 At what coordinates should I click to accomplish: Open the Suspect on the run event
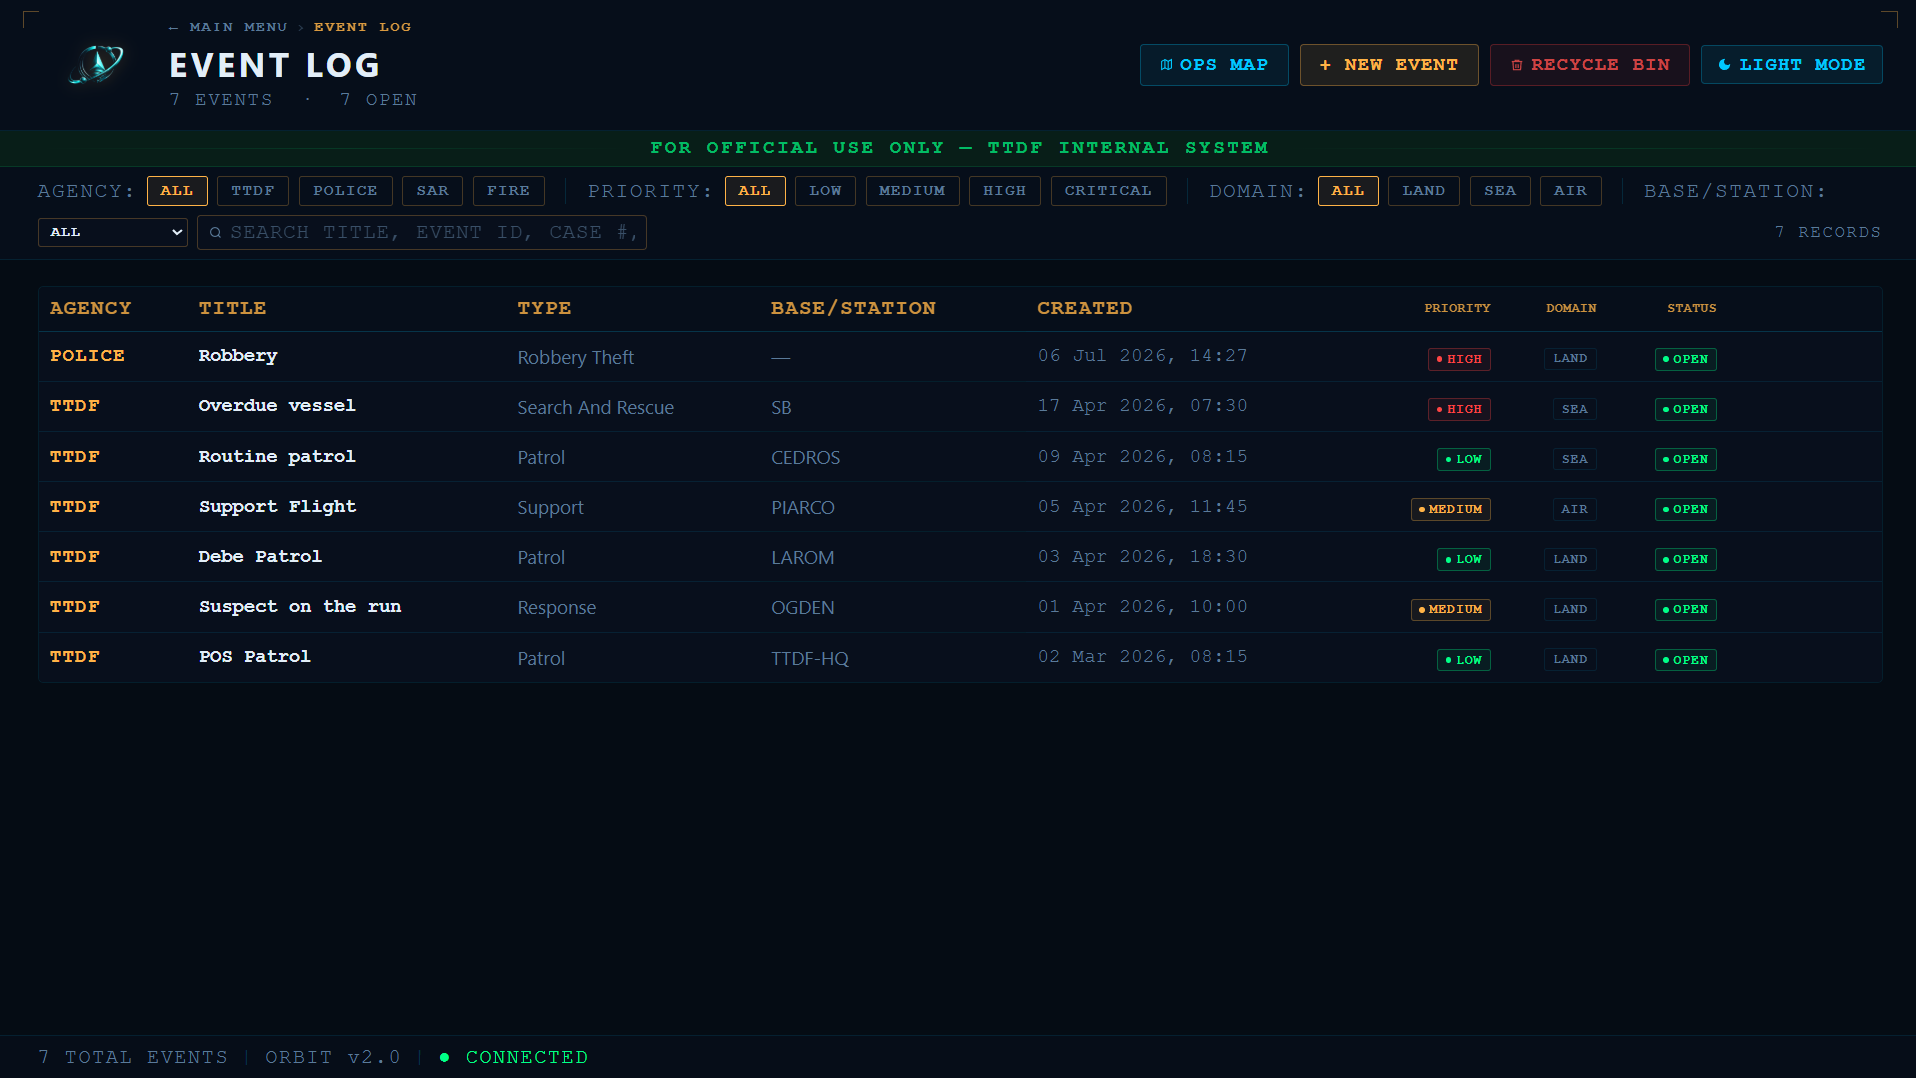click(x=960, y=607)
